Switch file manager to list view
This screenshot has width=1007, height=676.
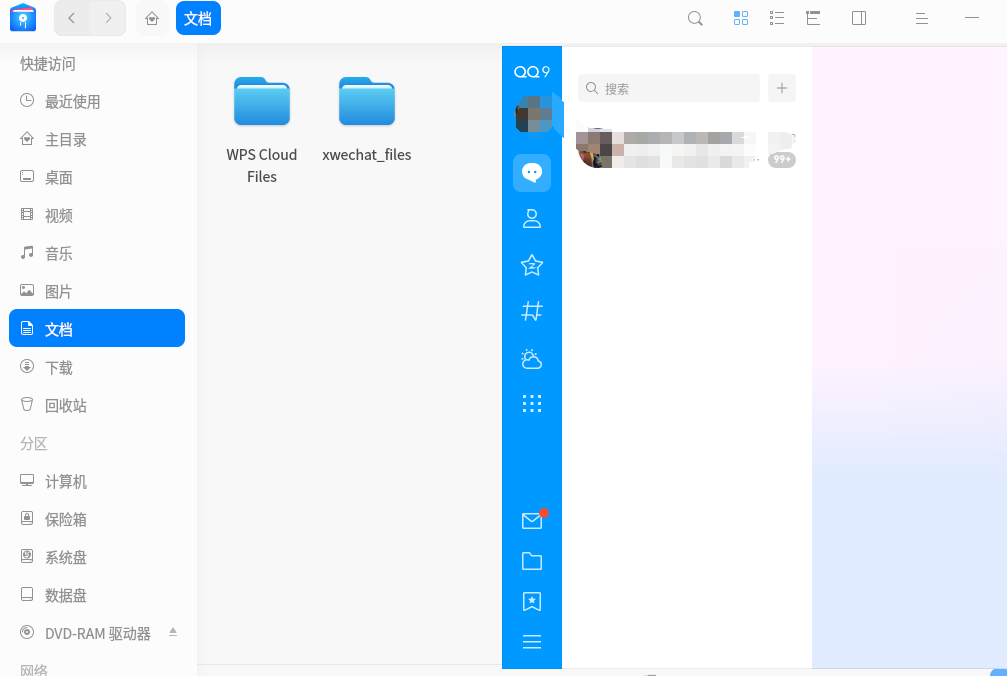777,19
